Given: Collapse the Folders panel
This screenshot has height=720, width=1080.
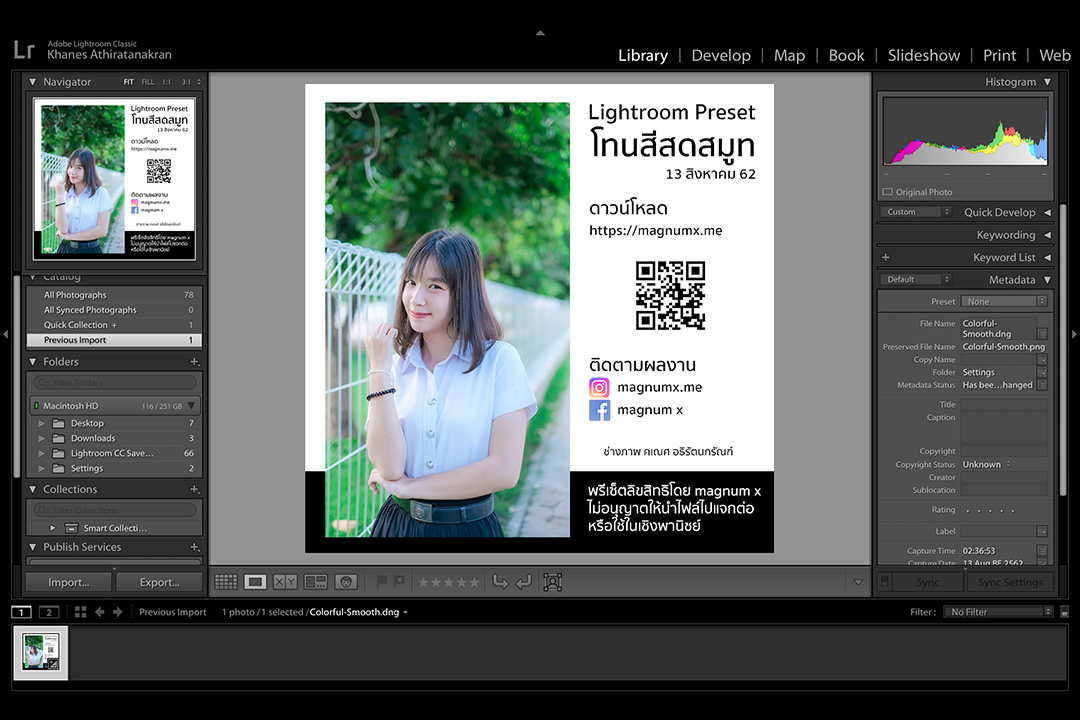Looking at the screenshot, I should click(32, 362).
